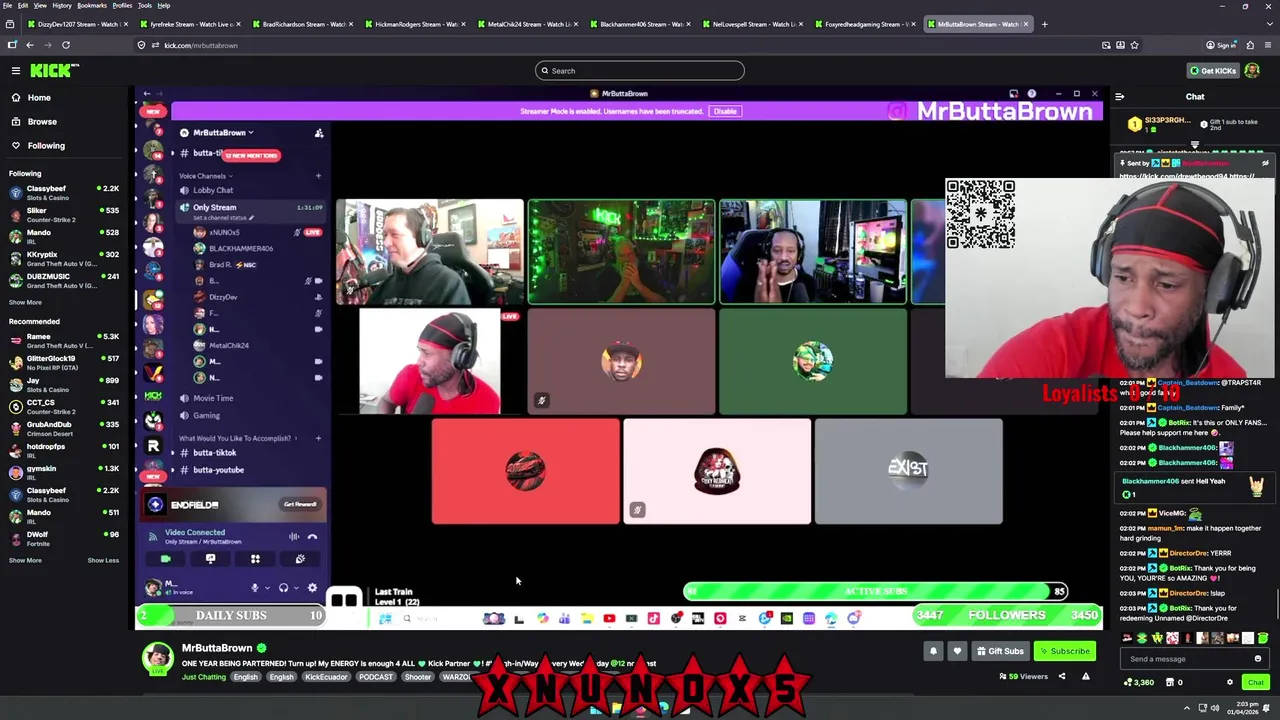Open DWolf recommended channel
Screen dimensions: 1280x720
(63, 538)
